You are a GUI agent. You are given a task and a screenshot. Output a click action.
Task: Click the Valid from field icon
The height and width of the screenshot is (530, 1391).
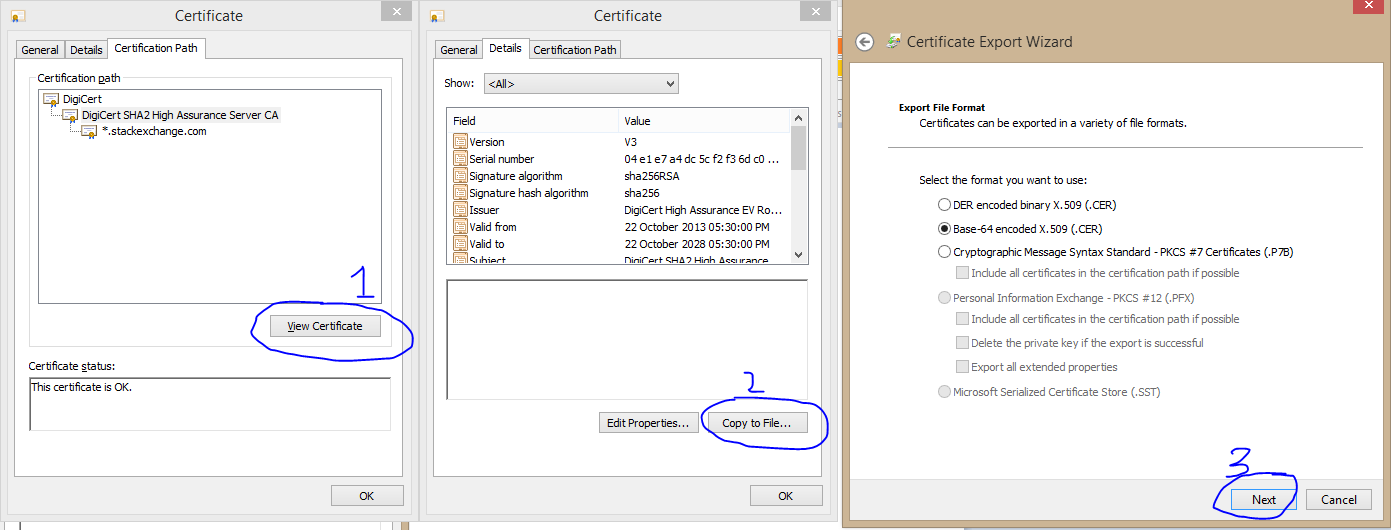tap(460, 227)
